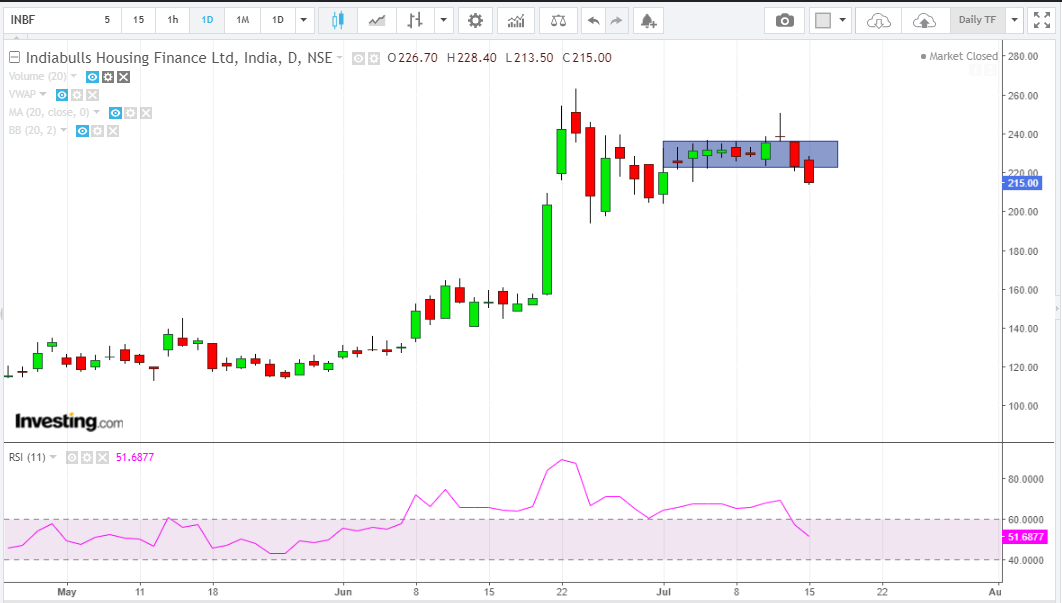Select the highlighted 1D interval
The width and height of the screenshot is (1062, 603).
[207, 20]
